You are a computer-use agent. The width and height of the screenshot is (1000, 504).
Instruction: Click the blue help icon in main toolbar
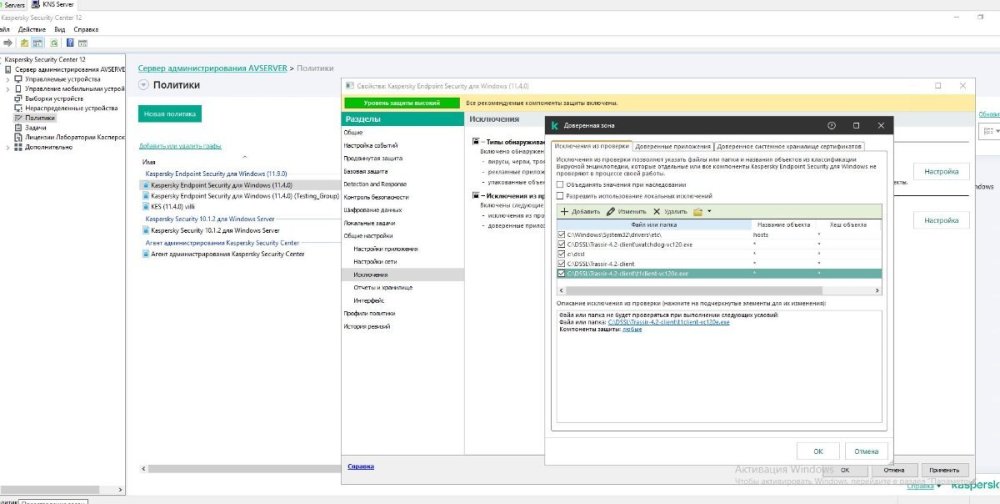tap(70, 43)
